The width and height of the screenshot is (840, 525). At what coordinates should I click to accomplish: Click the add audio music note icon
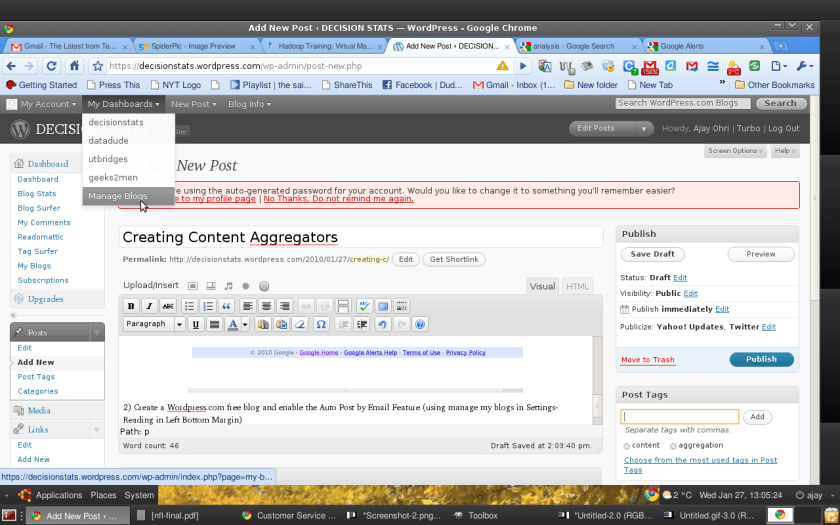[x=228, y=286]
